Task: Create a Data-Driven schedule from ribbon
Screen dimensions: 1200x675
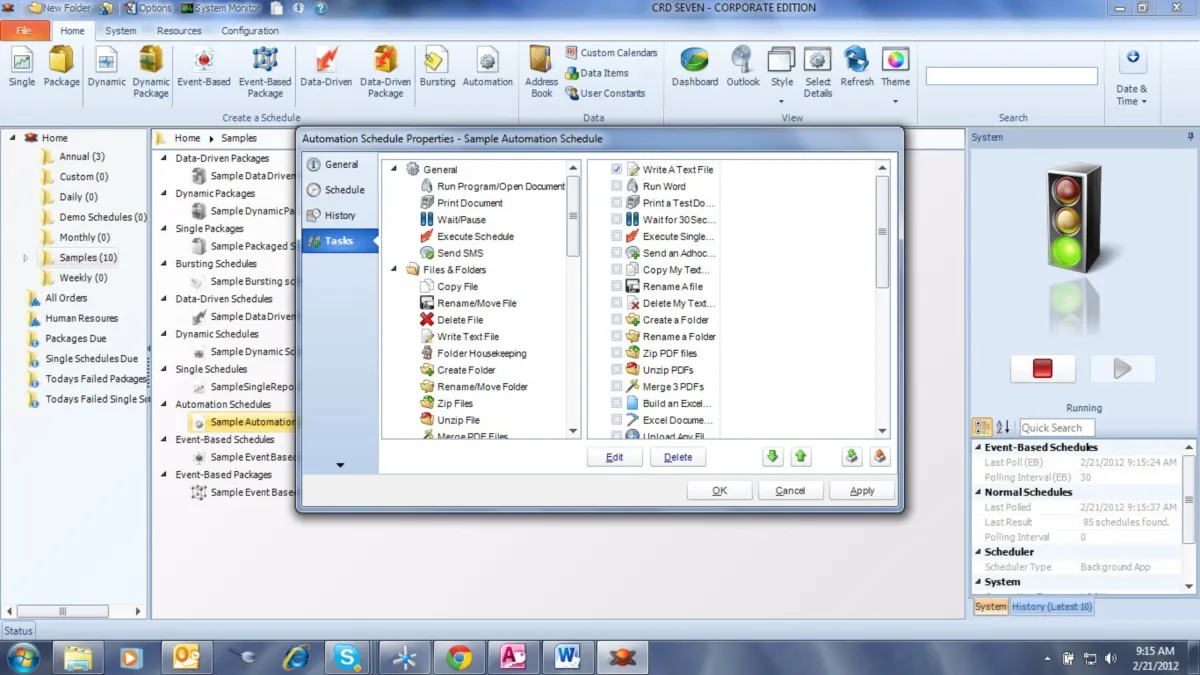Action: [x=326, y=67]
